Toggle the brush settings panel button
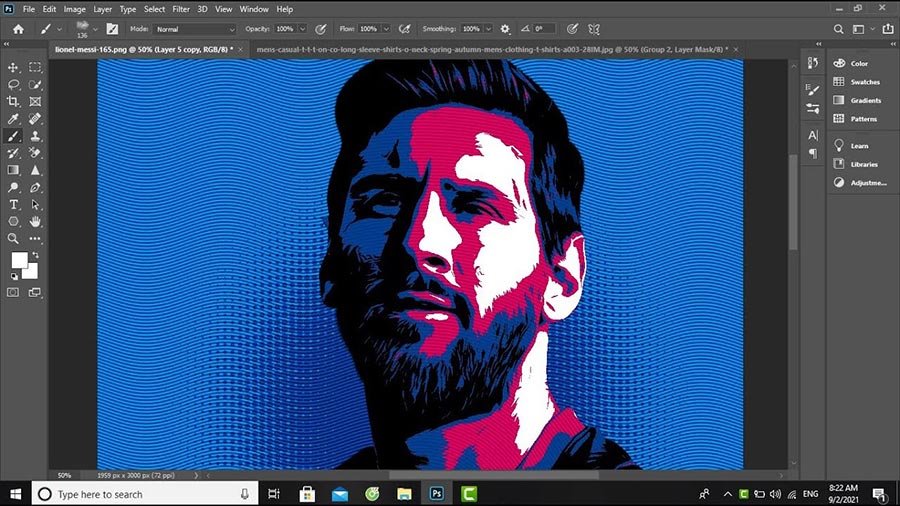This screenshot has width=900, height=506. pos(112,29)
